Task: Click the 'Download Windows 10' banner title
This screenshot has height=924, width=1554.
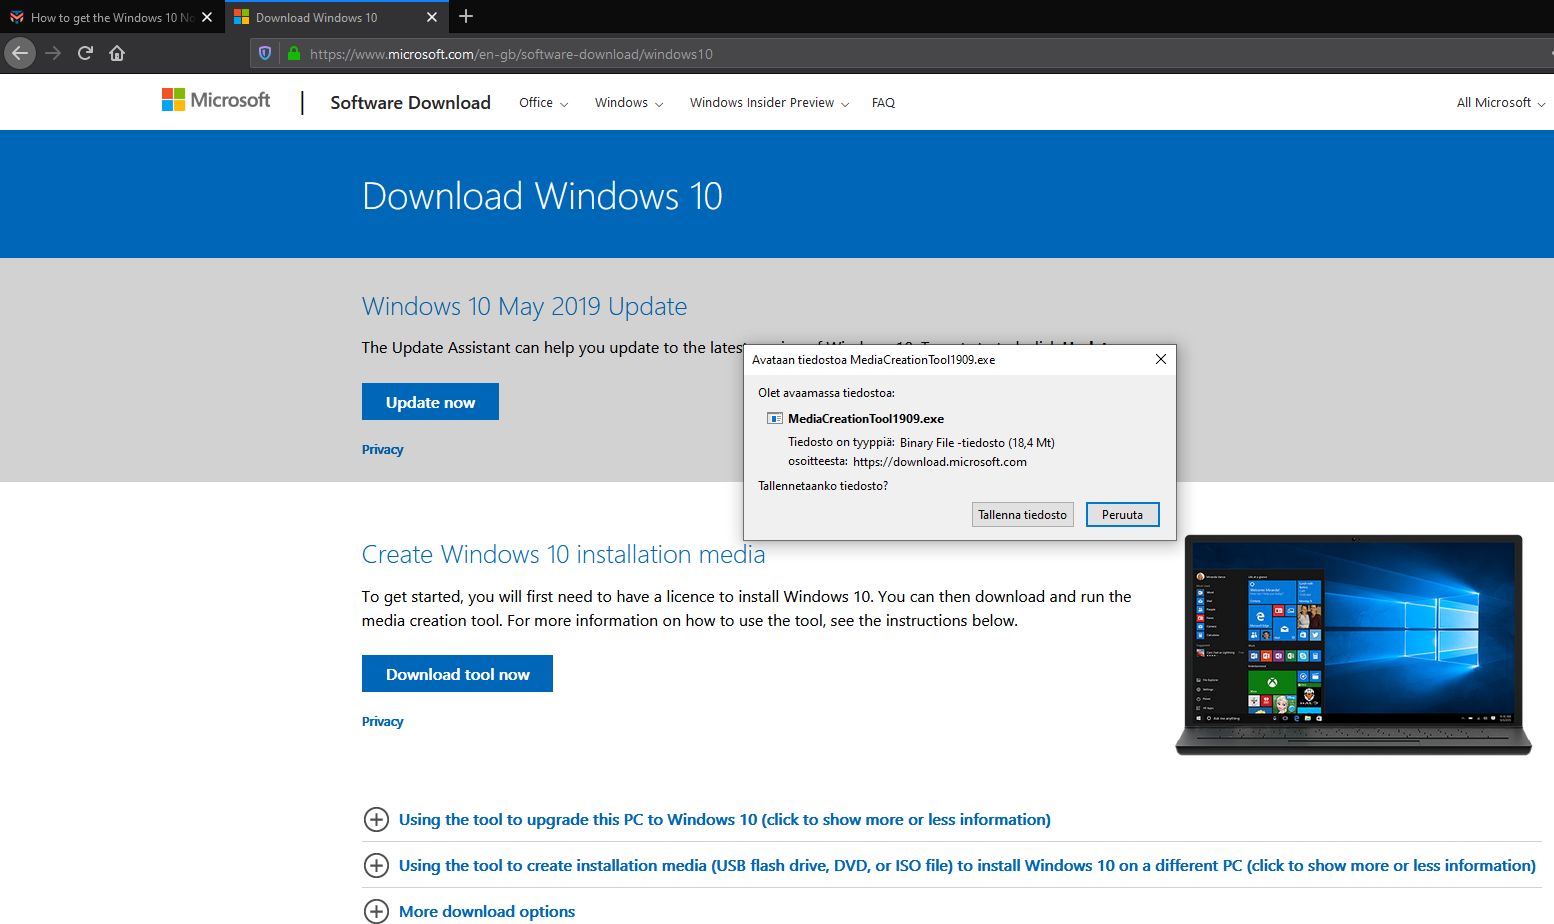Action: click(542, 196)
